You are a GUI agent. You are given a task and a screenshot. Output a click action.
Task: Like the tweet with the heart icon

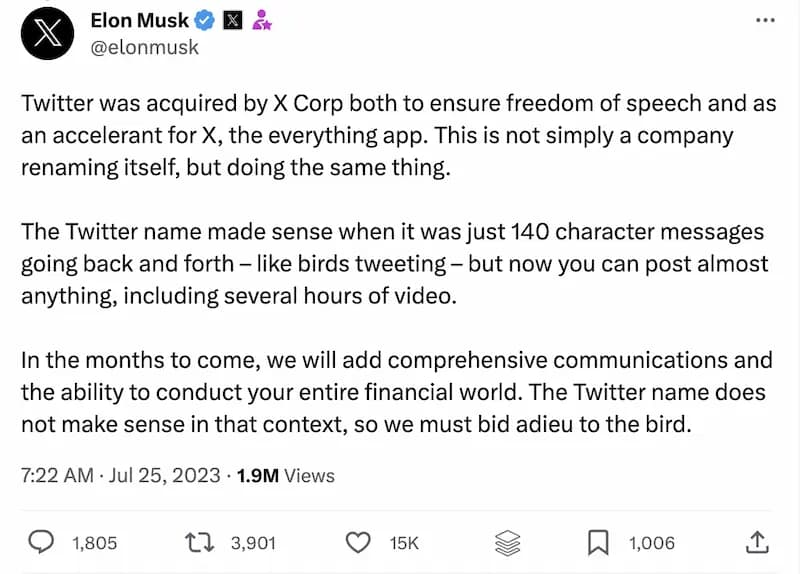click(358, 543)
